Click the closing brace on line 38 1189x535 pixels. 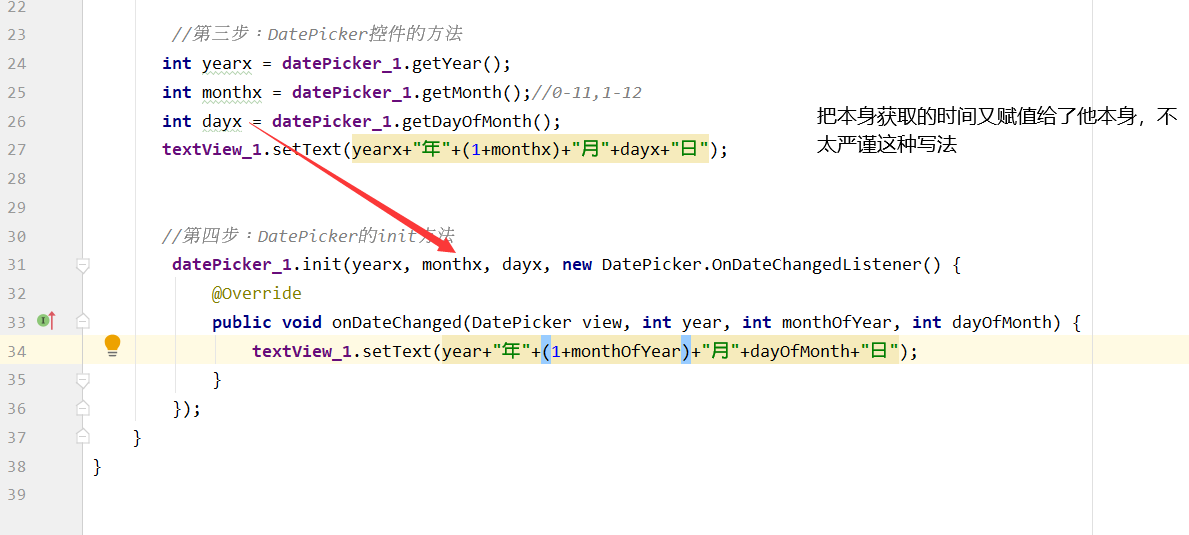click(x=97, y=466)
